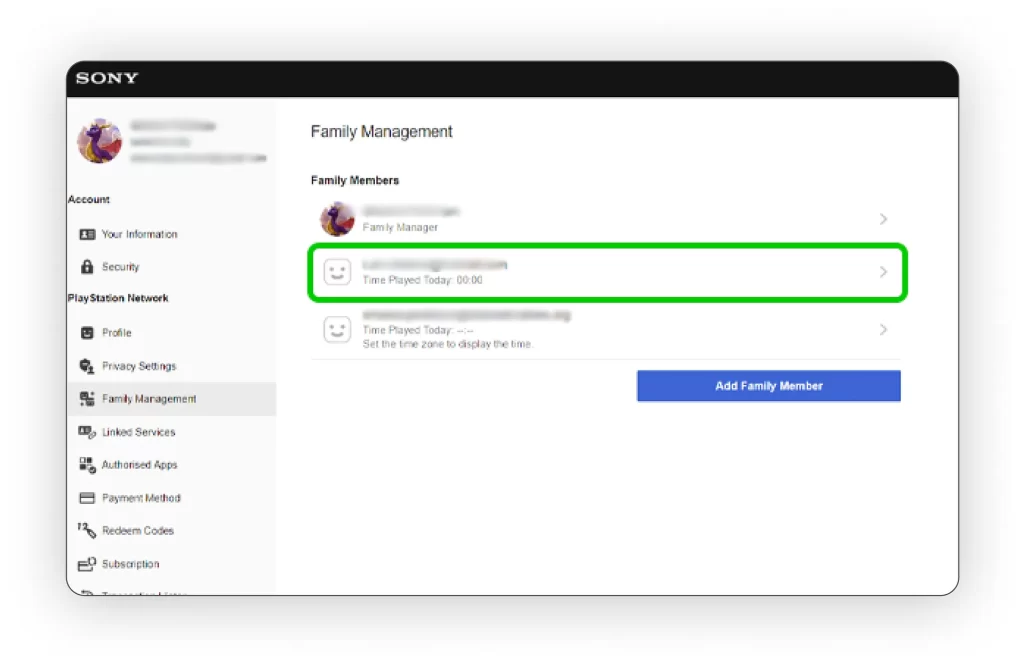Click the sidebar profile avatar picture
The width and height of the screenshot is (1024, 666).
[100, 142]
